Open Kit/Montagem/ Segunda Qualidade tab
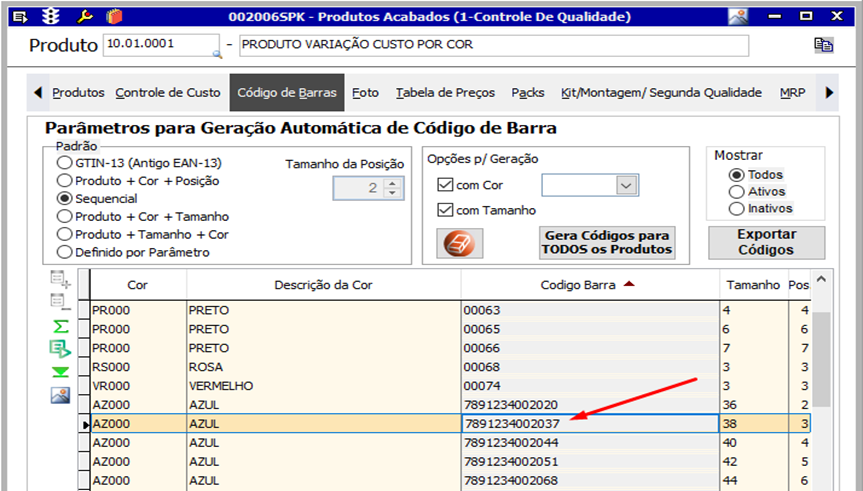The image size is (863, 491). (x=661, y=92)
